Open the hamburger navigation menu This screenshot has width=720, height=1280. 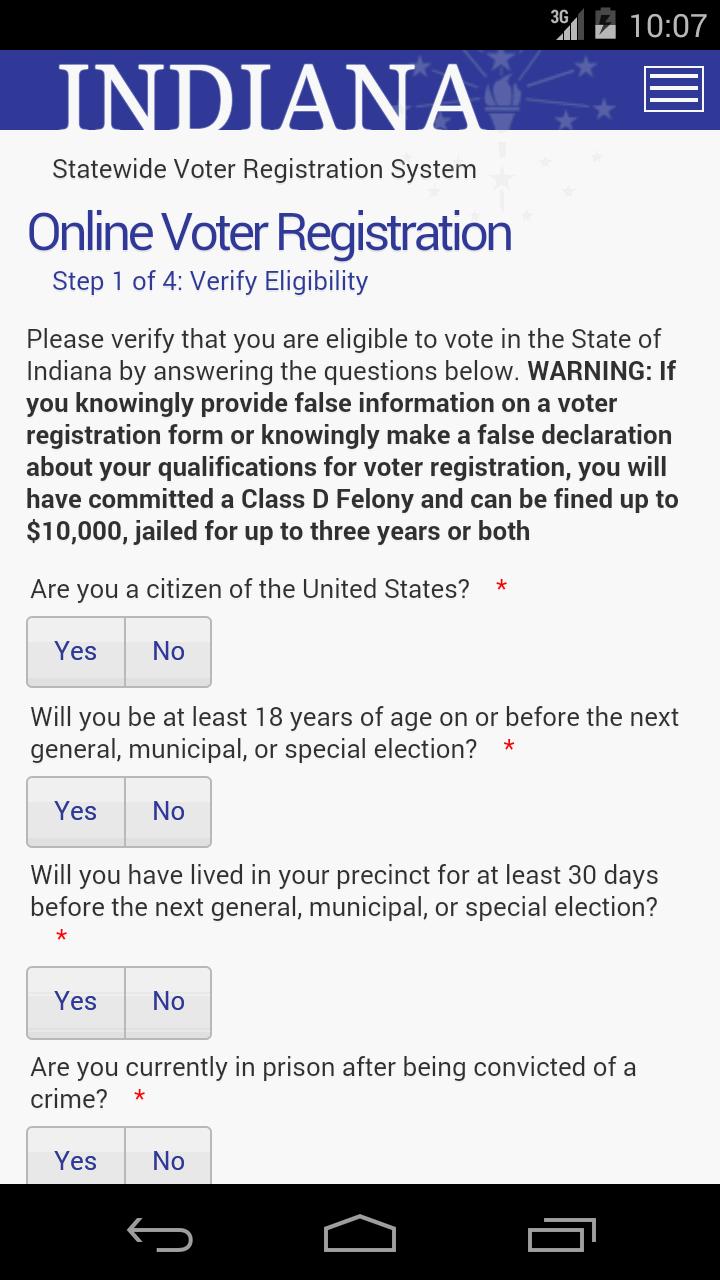click(673, 88)
